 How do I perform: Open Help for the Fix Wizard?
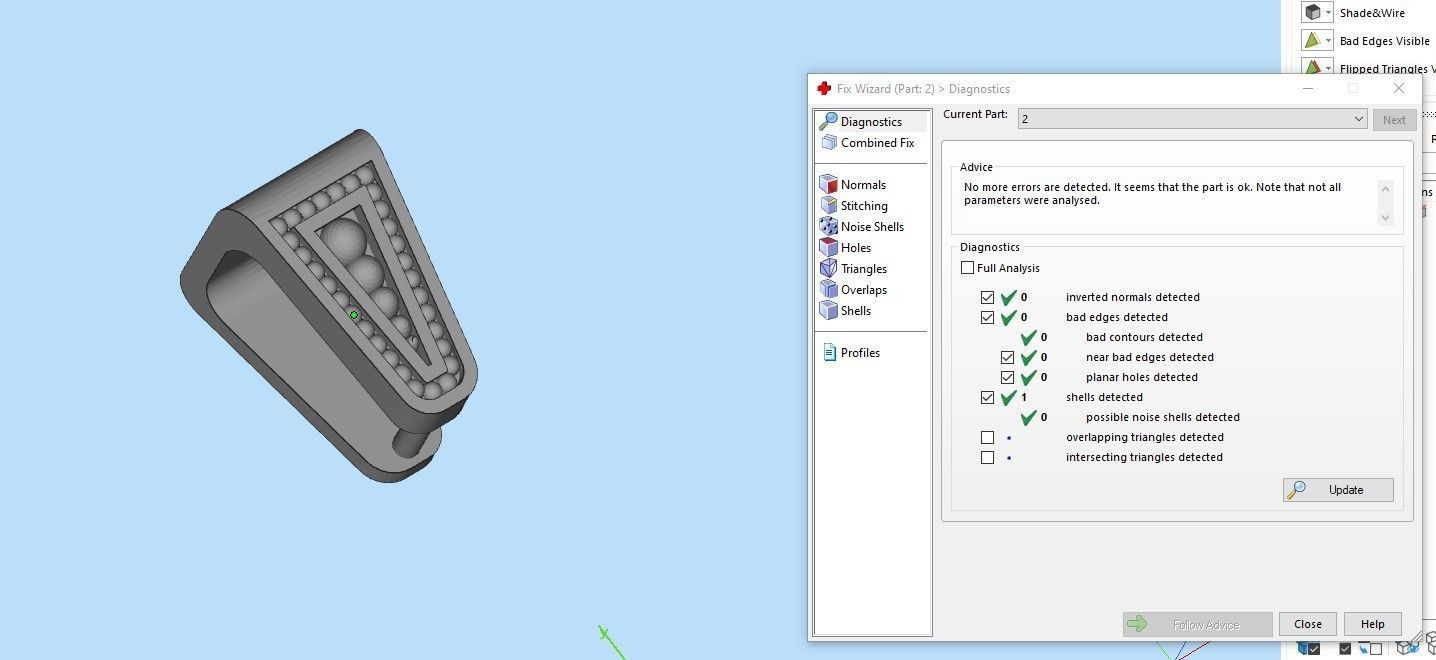1373,624
